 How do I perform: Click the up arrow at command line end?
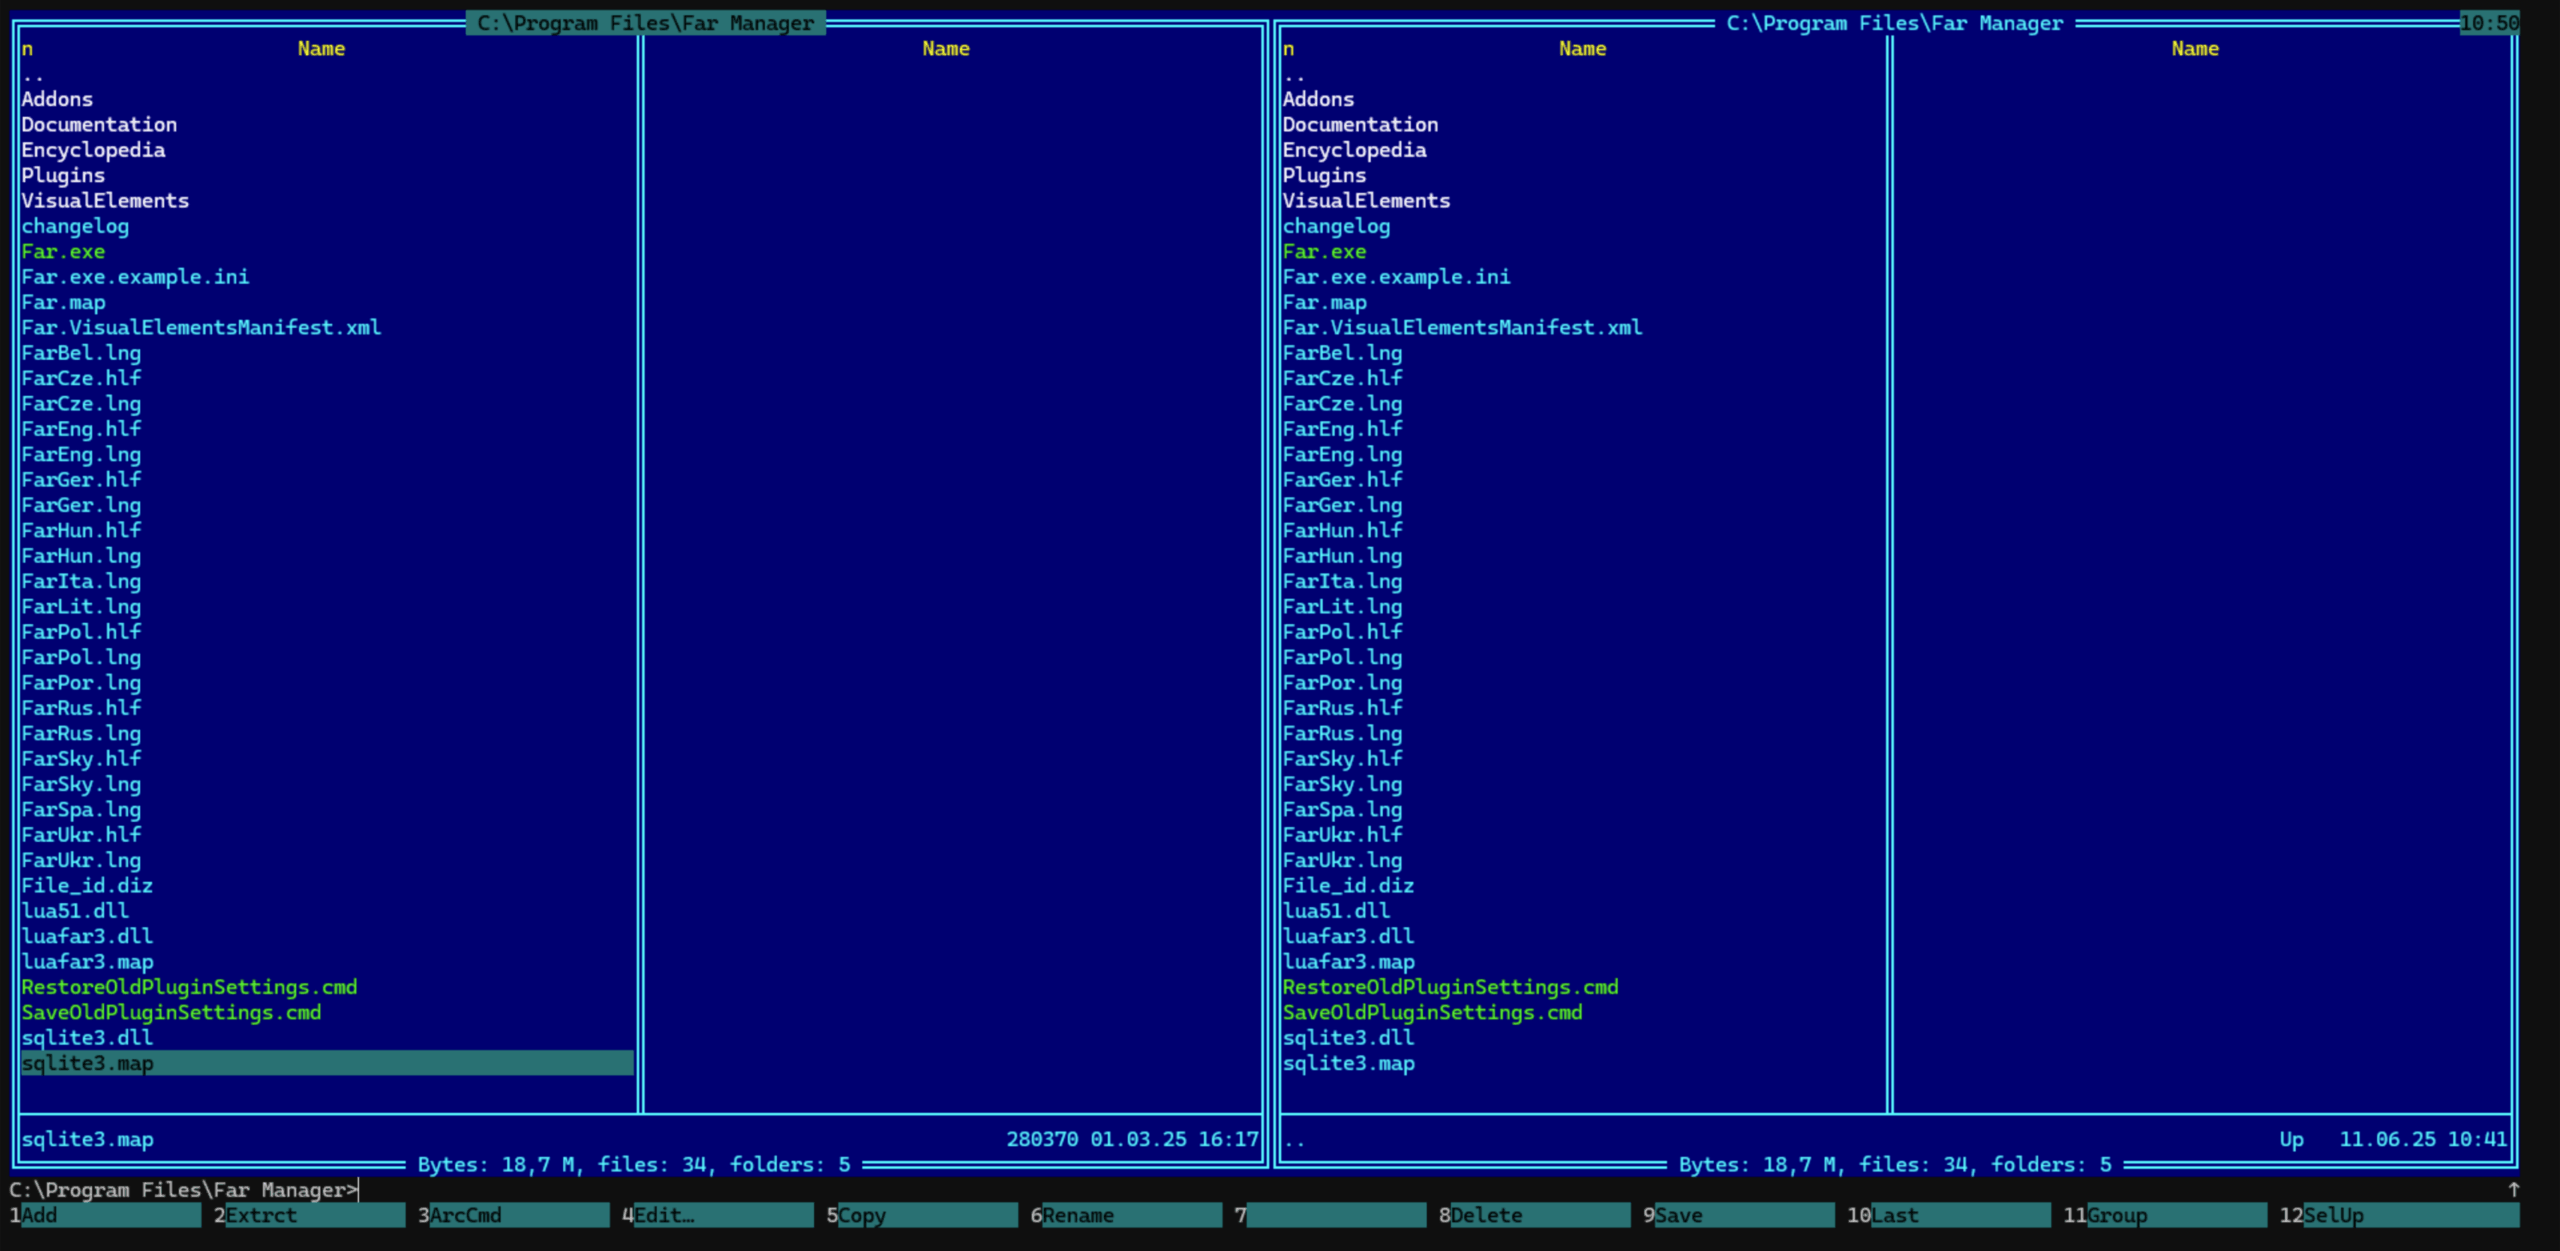click(x=2513, y=1189)
